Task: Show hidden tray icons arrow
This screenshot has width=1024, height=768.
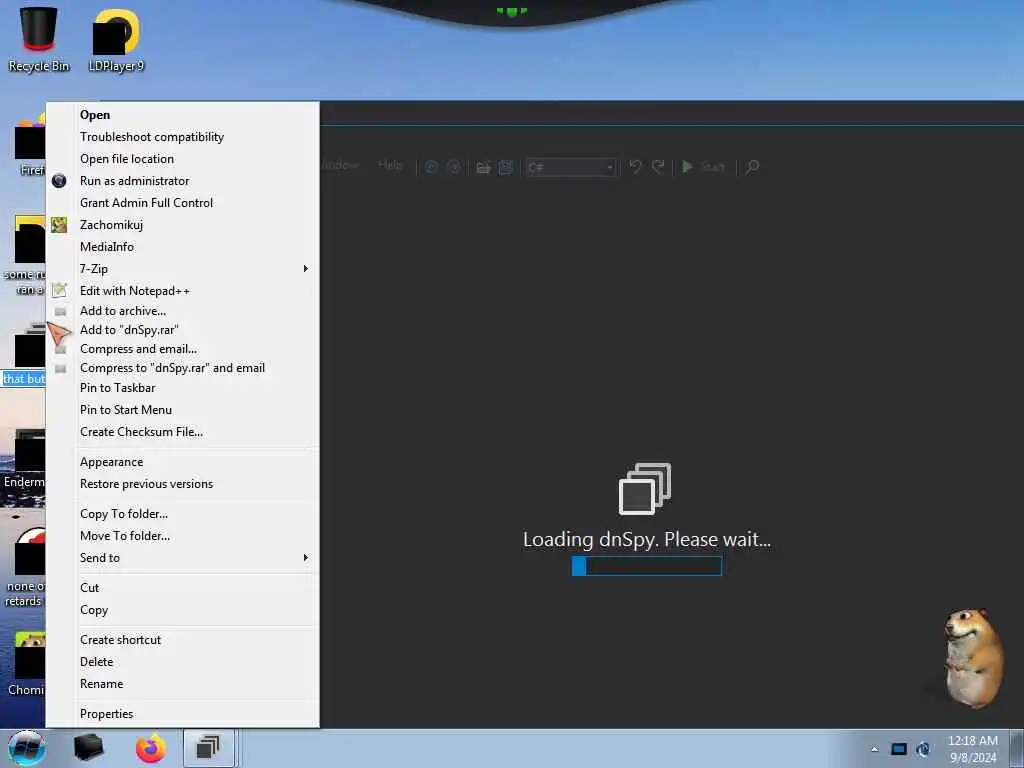Action: (874, 749)
